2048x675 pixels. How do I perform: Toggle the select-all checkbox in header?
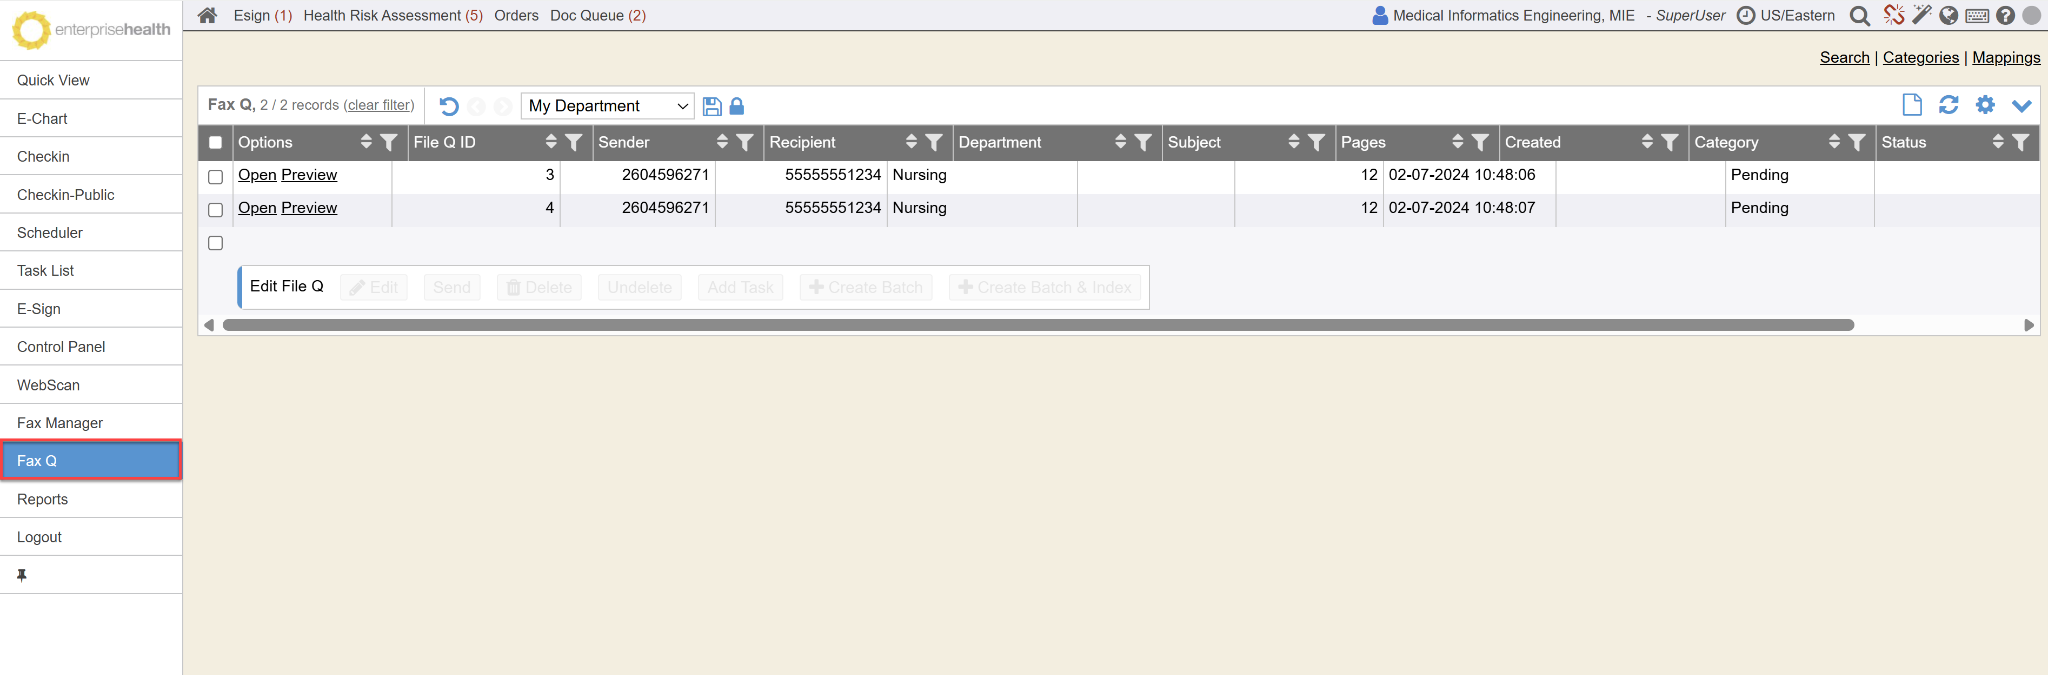coord(215,142)
